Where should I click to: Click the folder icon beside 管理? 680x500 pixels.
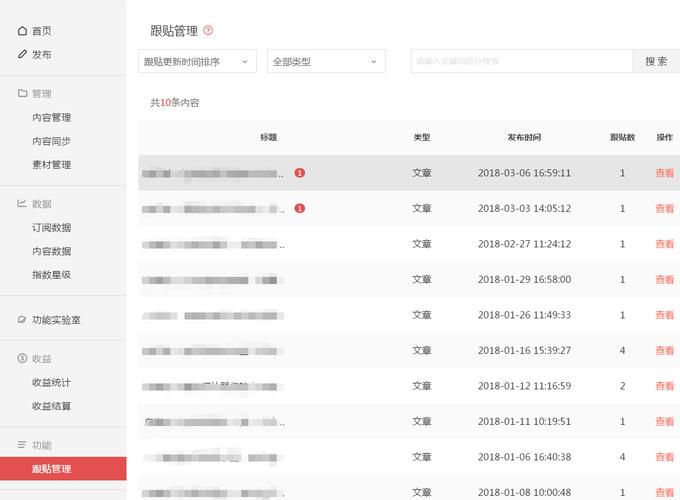click(23, 93)
